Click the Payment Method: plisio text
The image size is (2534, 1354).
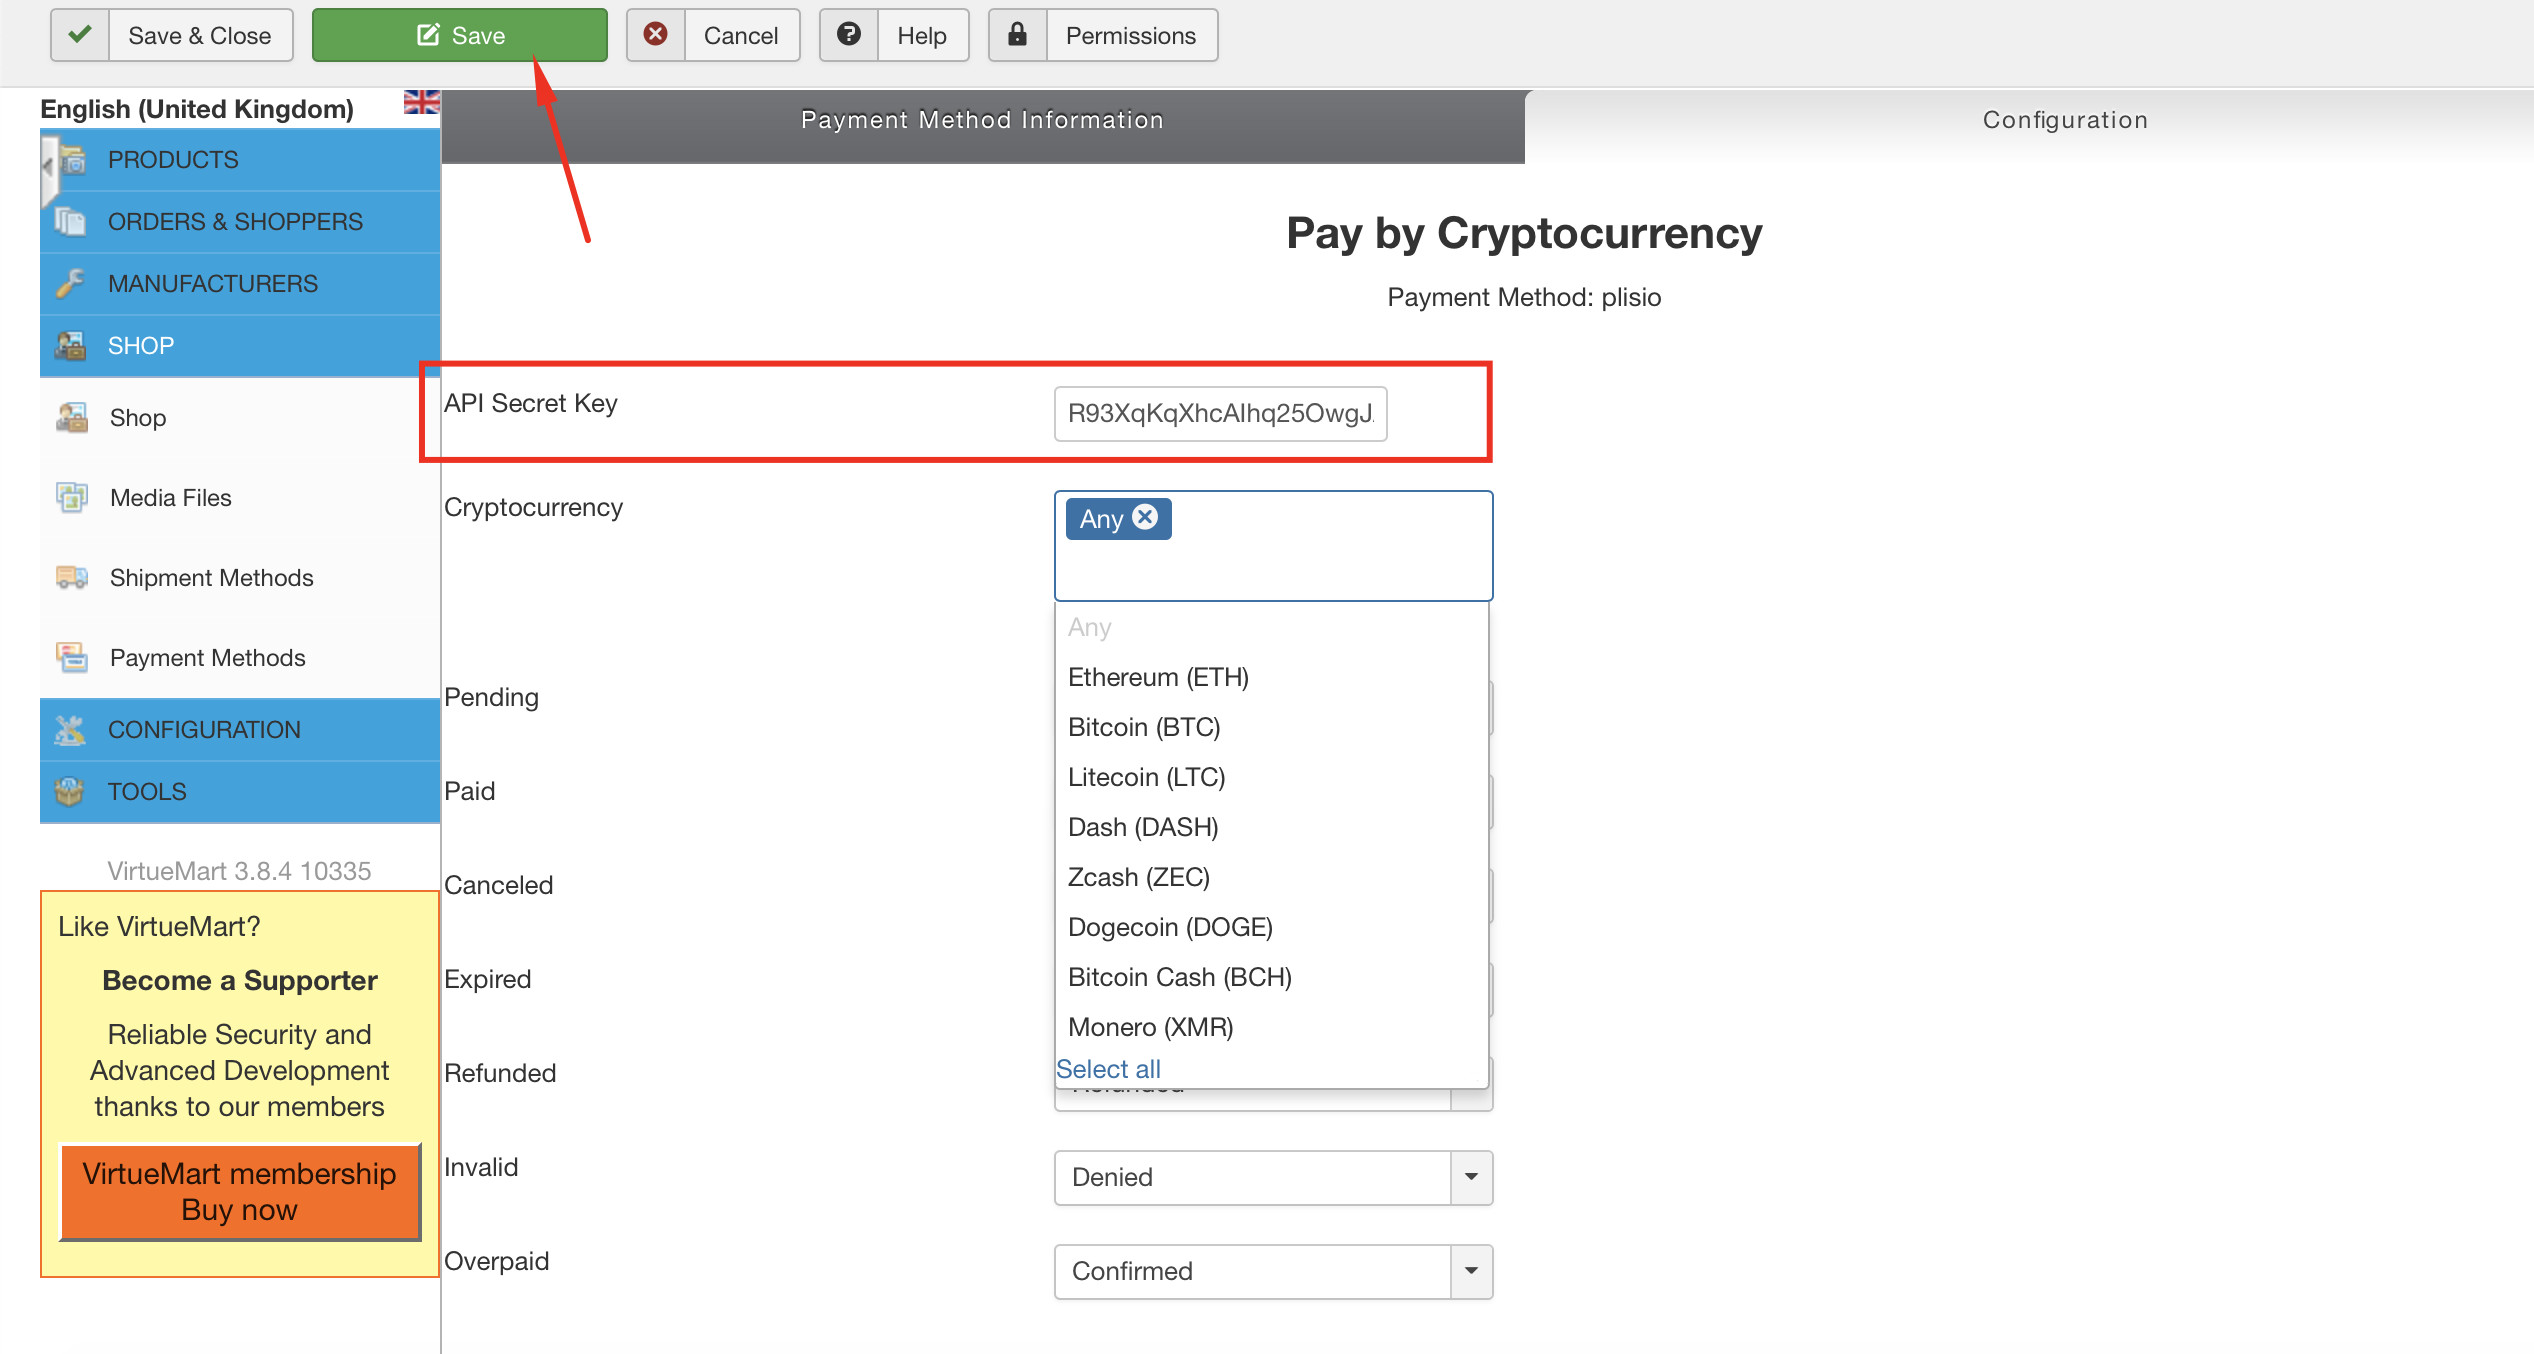coord(1524,297)
